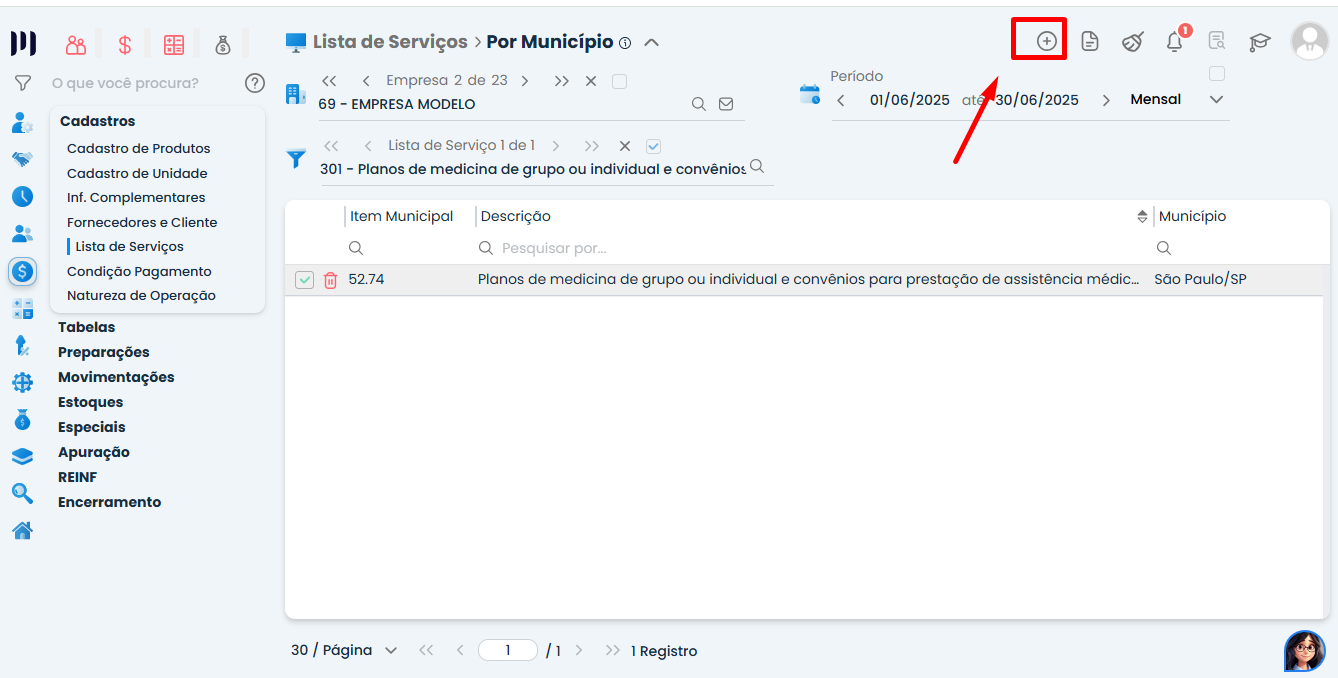Go to previous Empresa with single left arrow

pos(366,81)
